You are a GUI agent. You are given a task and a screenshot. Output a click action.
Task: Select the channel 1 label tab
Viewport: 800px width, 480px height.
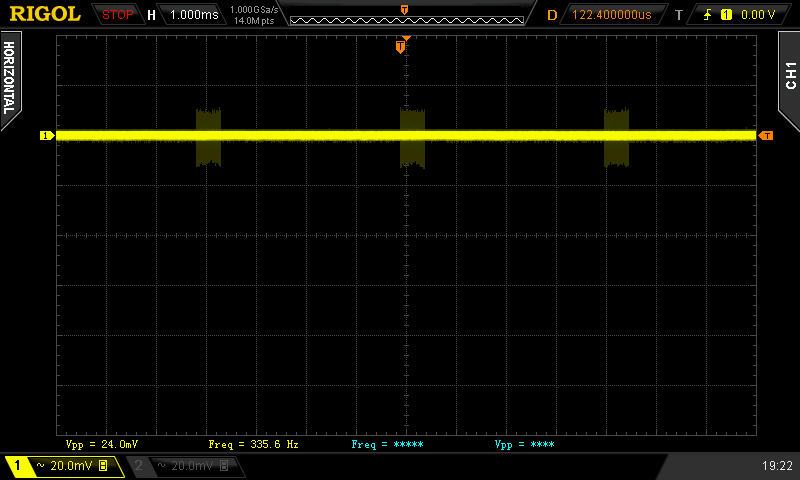(17, 465)
